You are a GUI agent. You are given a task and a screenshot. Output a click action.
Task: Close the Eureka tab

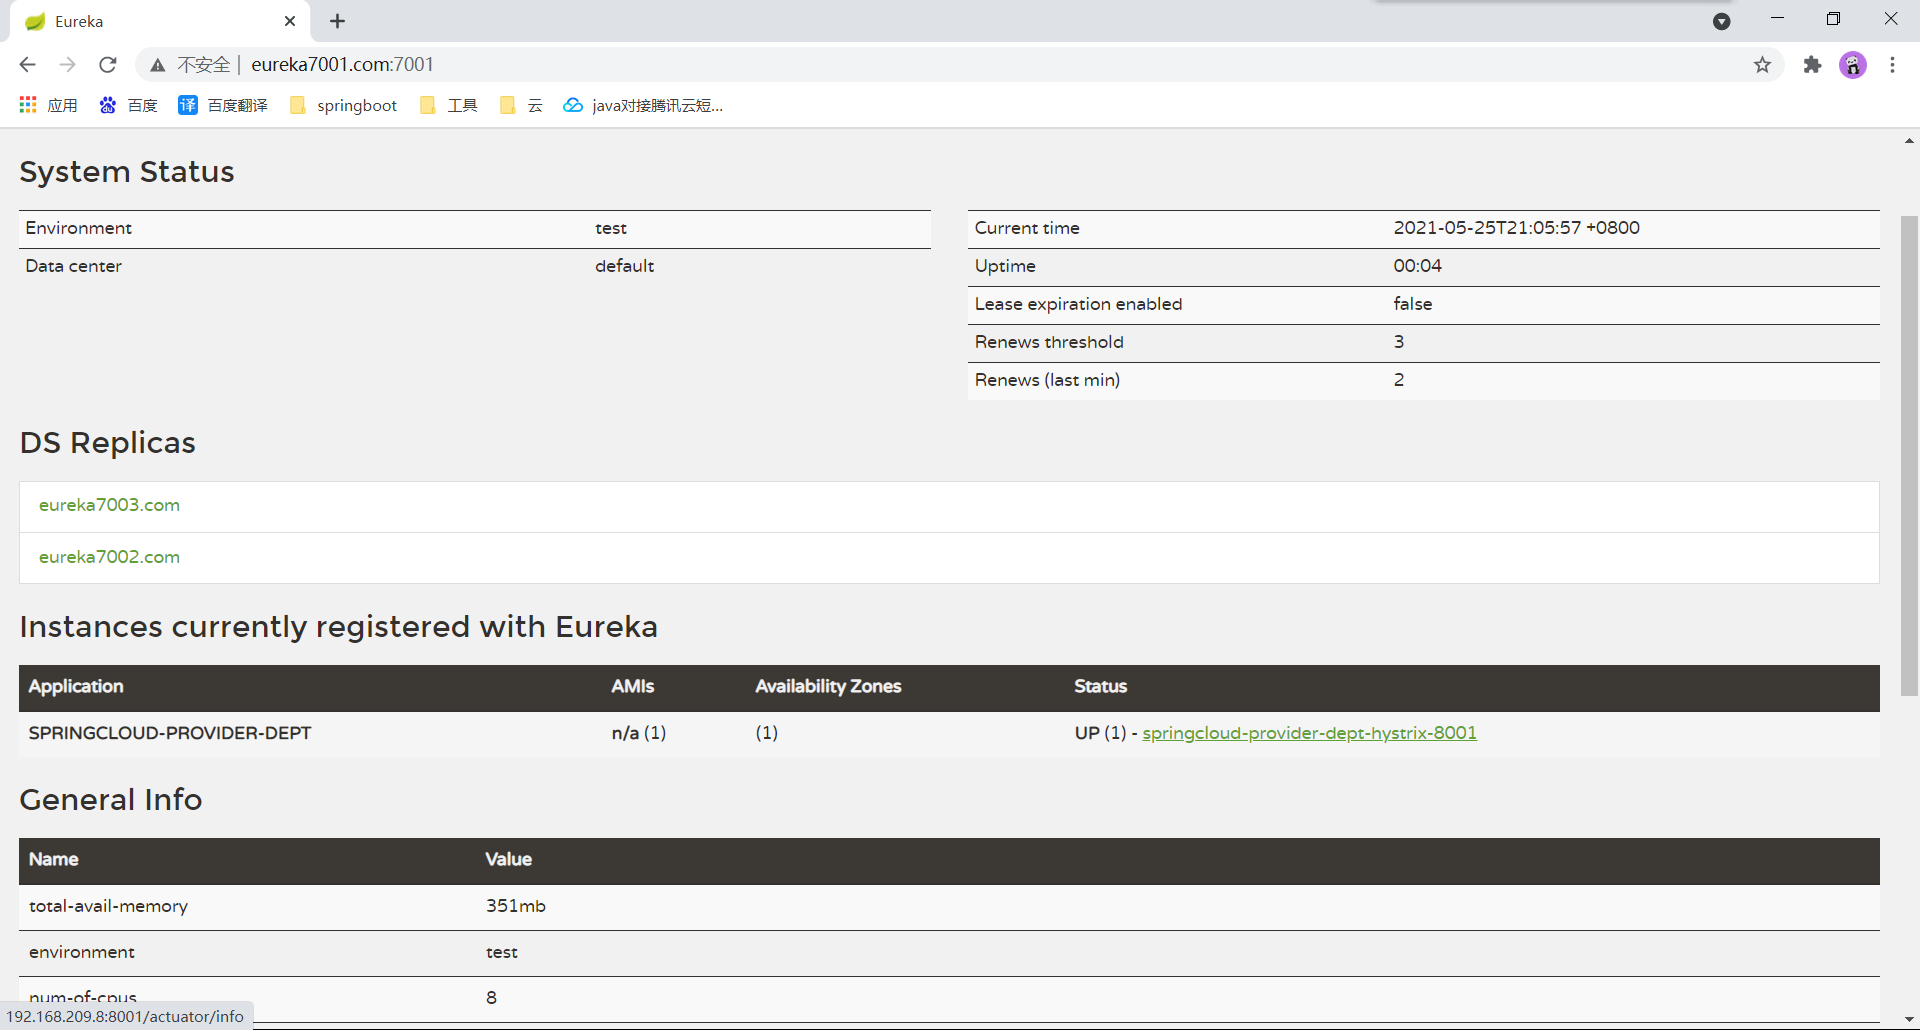click(x=290, y=21)
